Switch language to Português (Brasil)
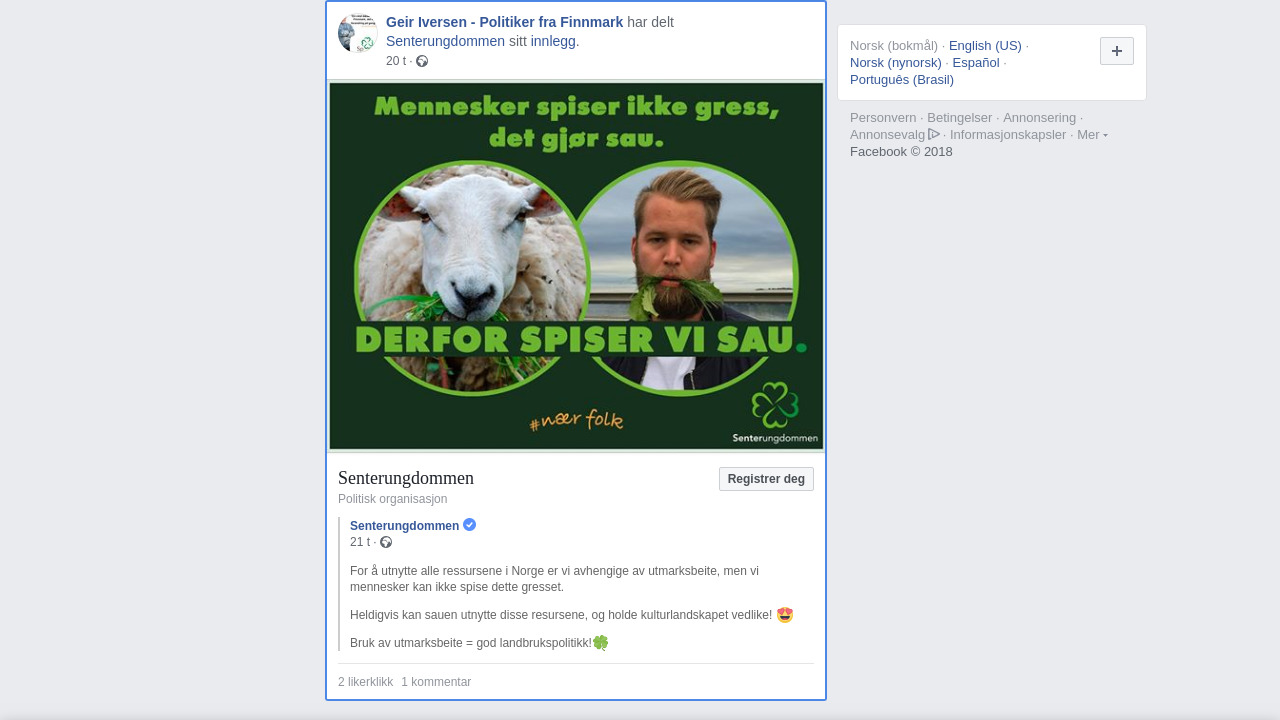Screen dimensions: 1280x720 point(902,80)
